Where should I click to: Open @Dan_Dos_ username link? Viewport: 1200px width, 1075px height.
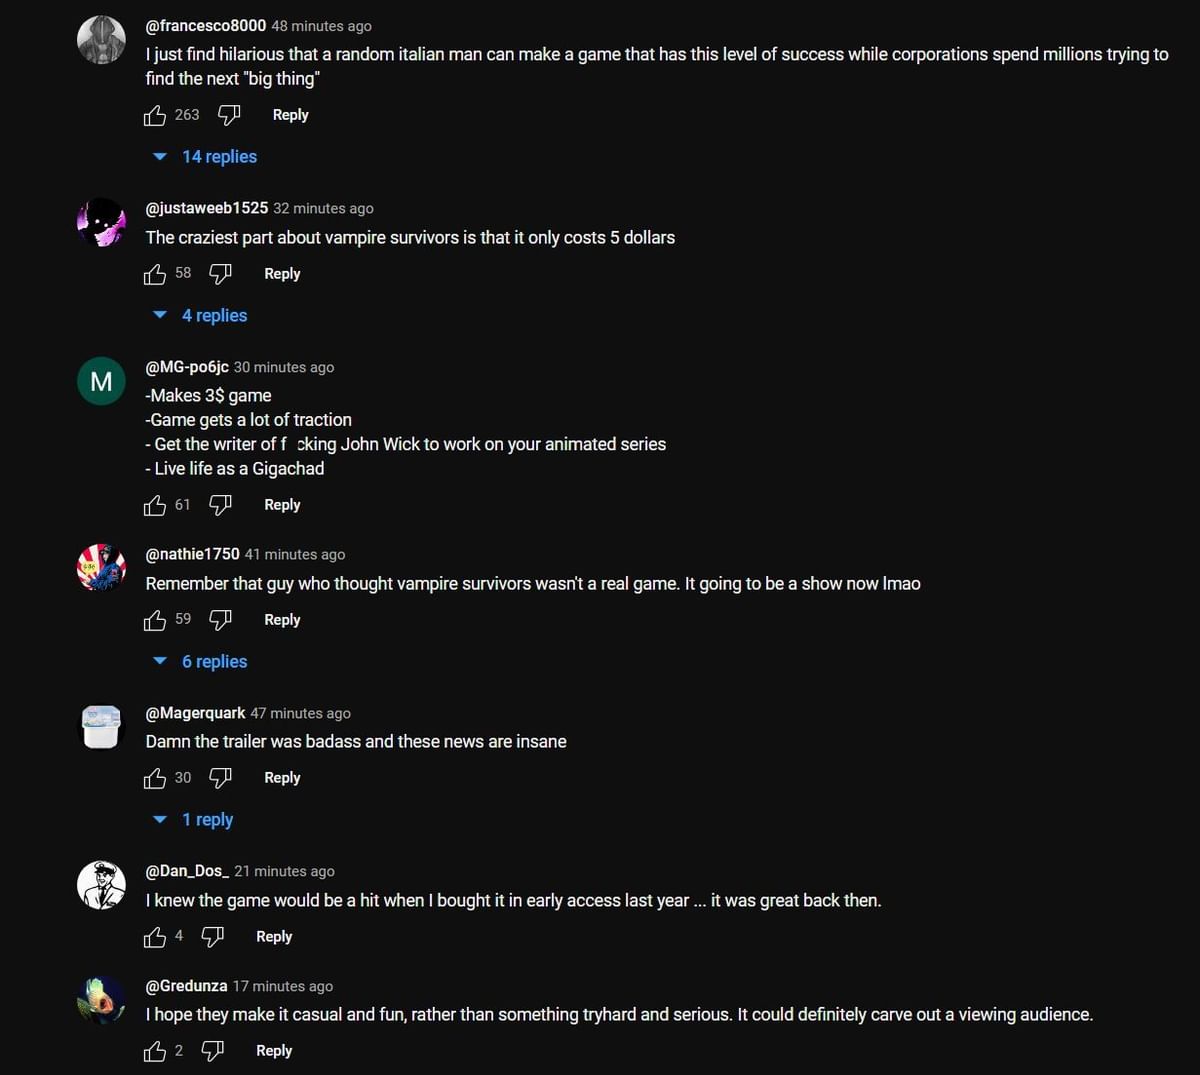pyautogui.click(x=187, y=871)
